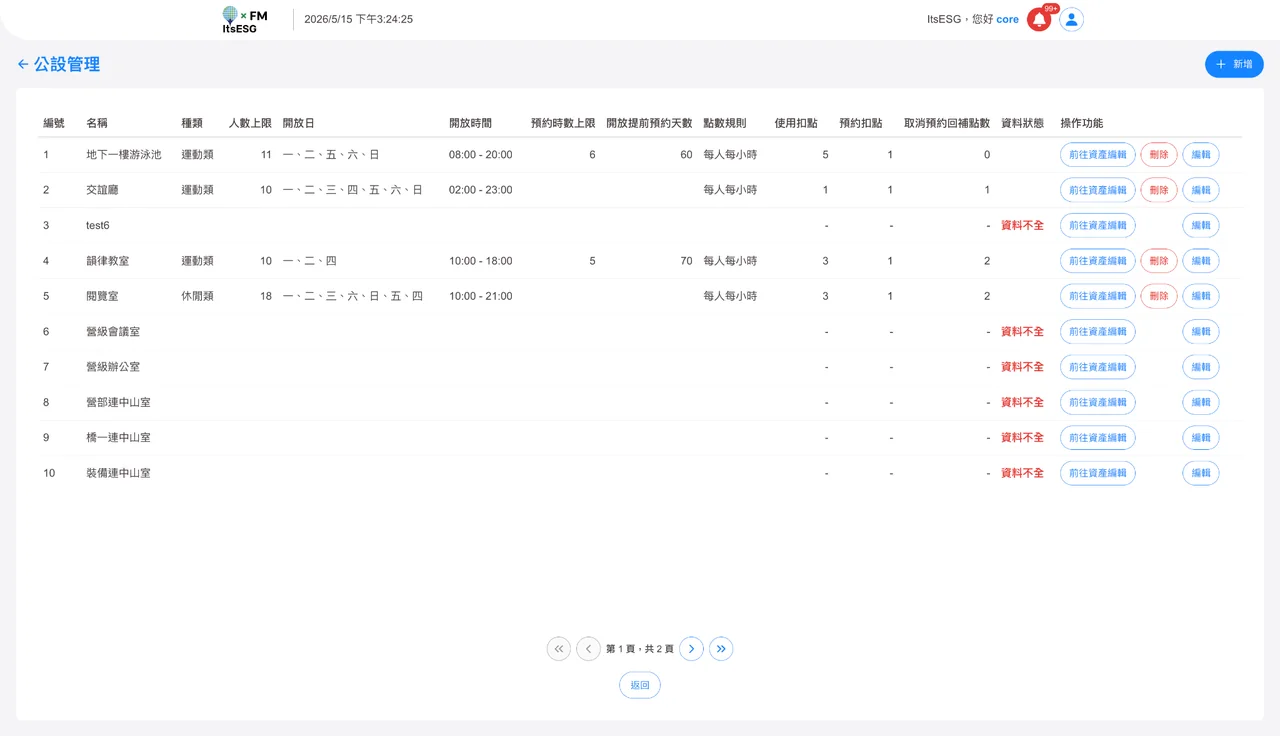
Task: Open 前往資產編輯 for test6
Action: (1098, 225)
